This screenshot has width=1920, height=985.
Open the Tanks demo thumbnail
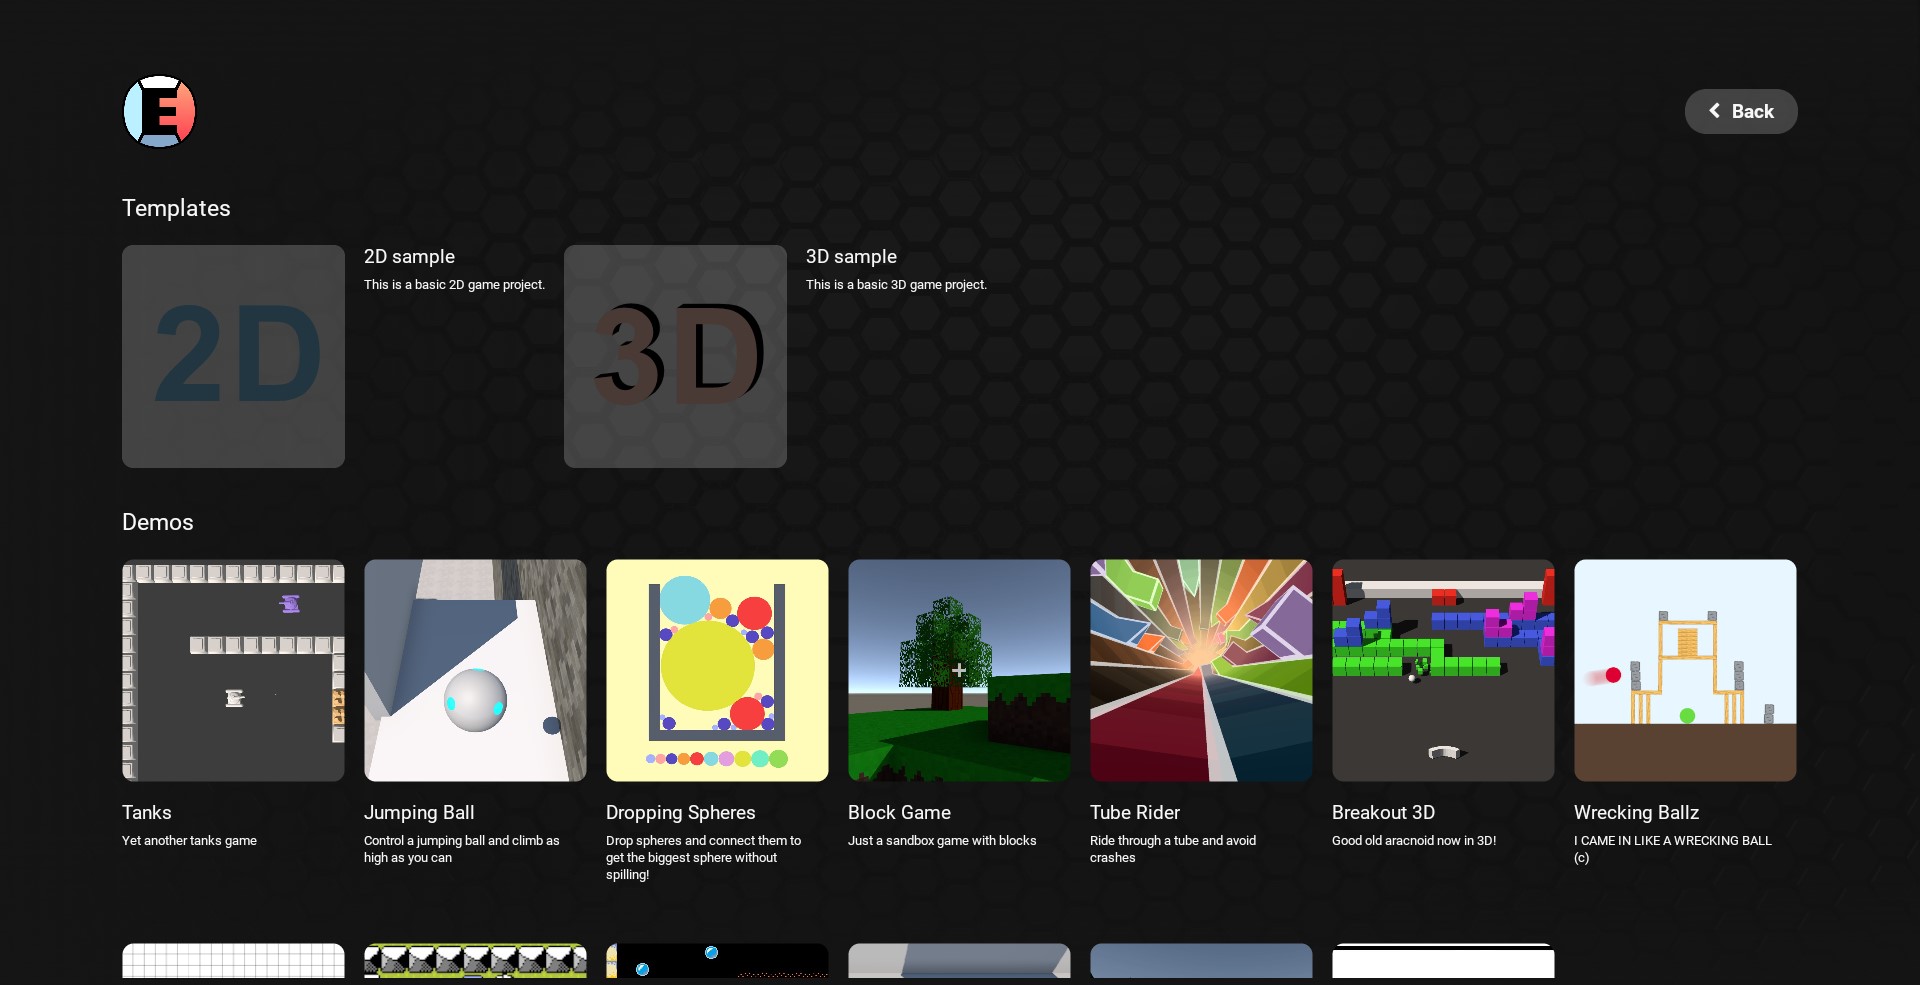coord(233,670)
